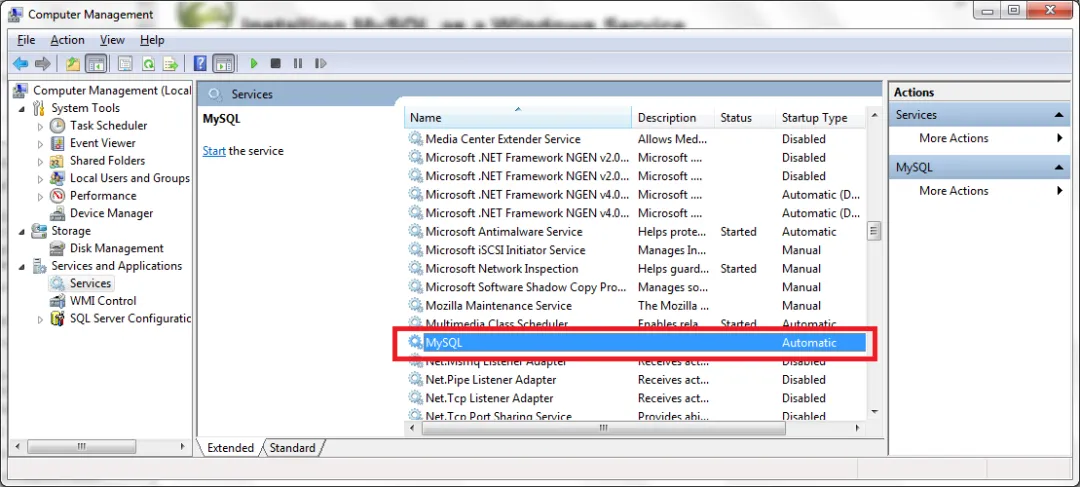Viewport: 1080px width, 487px height.
Task: Click gear icon of Microsoft iSCSI Initiator Service
Action: (x=415, y=250)
